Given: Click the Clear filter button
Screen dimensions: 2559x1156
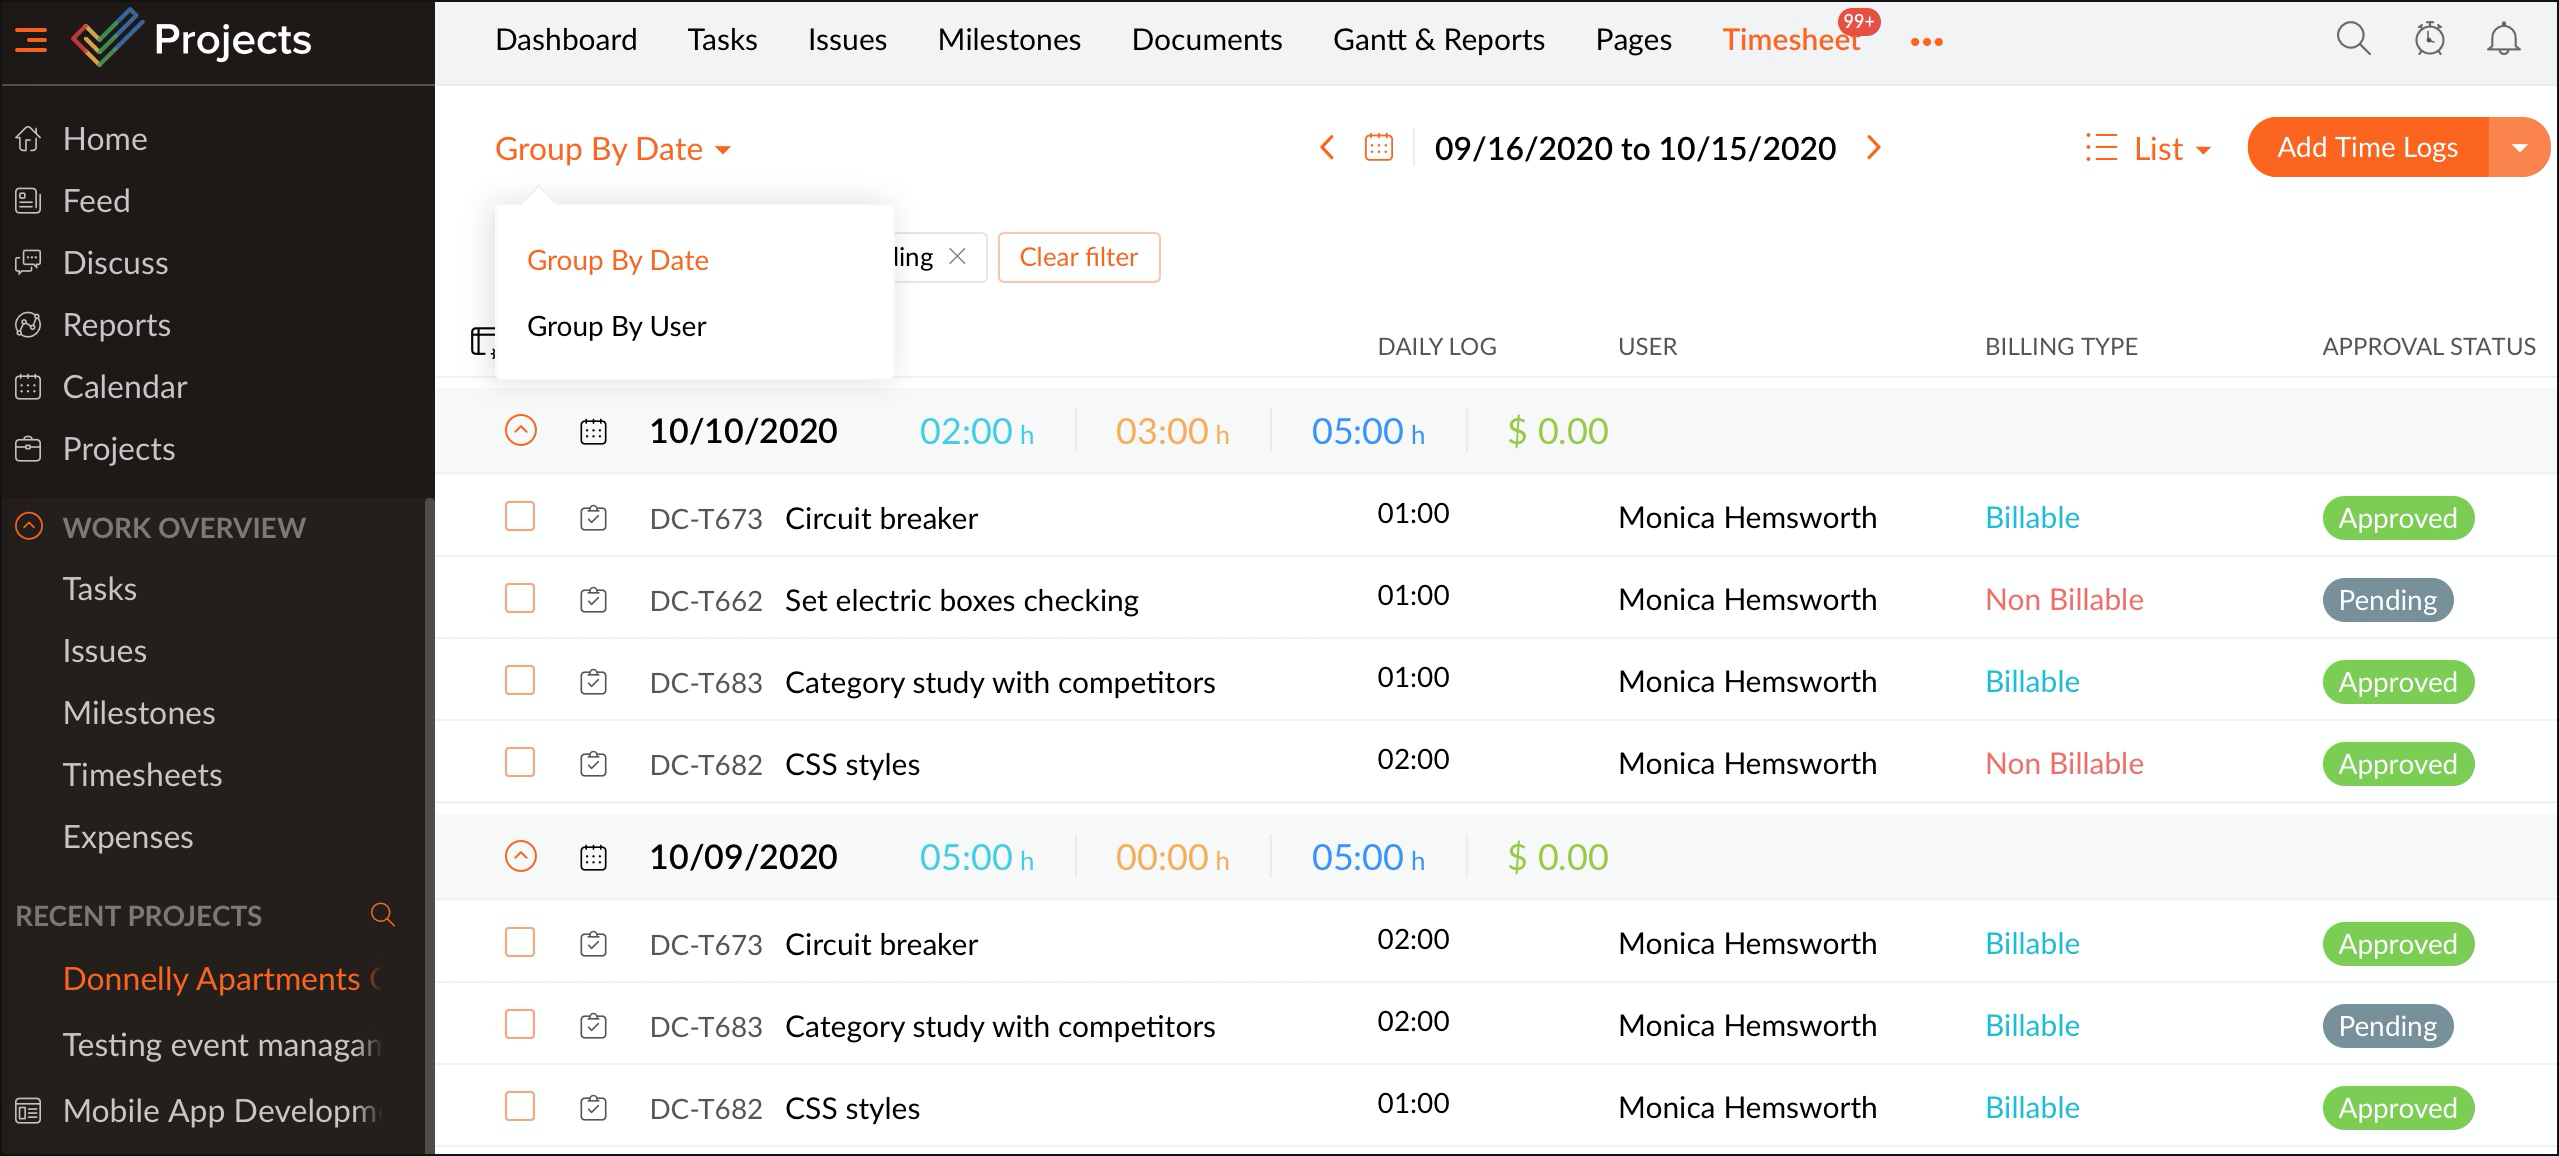Looking at the screenshot, I should click(x=1078, y=258).
